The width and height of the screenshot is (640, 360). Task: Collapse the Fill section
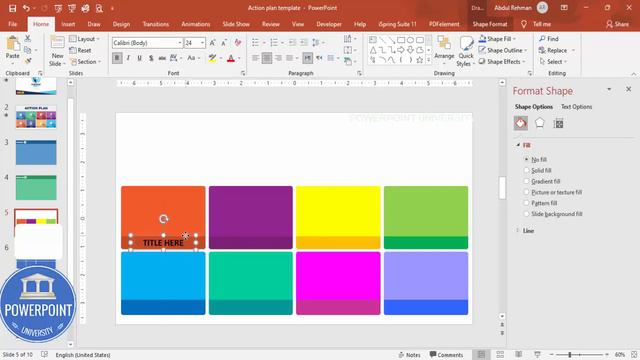click(518, 145)
